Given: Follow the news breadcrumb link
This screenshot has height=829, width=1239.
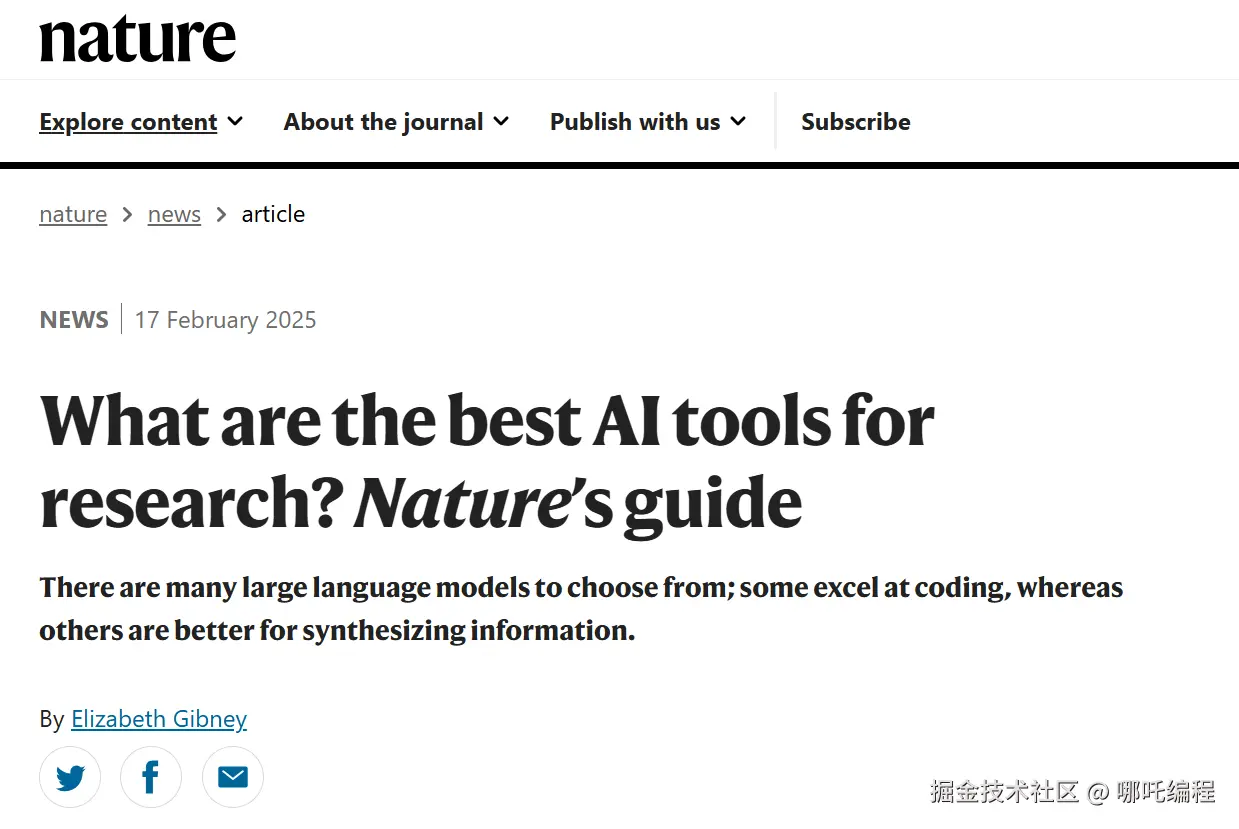Looking at the screenshot, I should (x=174, y=214).
